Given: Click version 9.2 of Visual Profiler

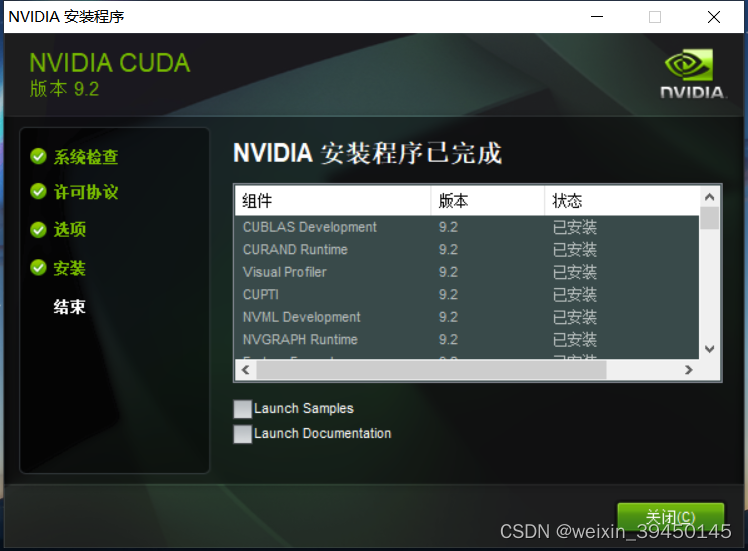Looking at the screenshot, I should (448, 272).
